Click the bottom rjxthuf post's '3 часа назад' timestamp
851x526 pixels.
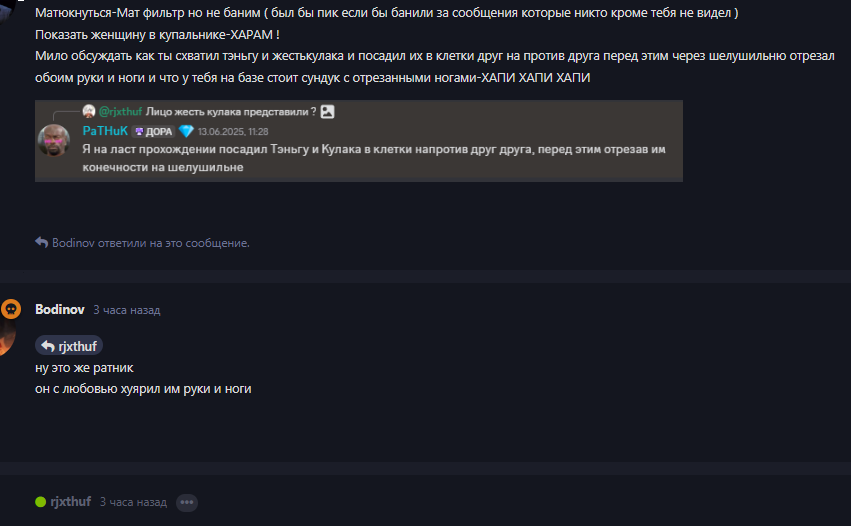click(133, 502)
